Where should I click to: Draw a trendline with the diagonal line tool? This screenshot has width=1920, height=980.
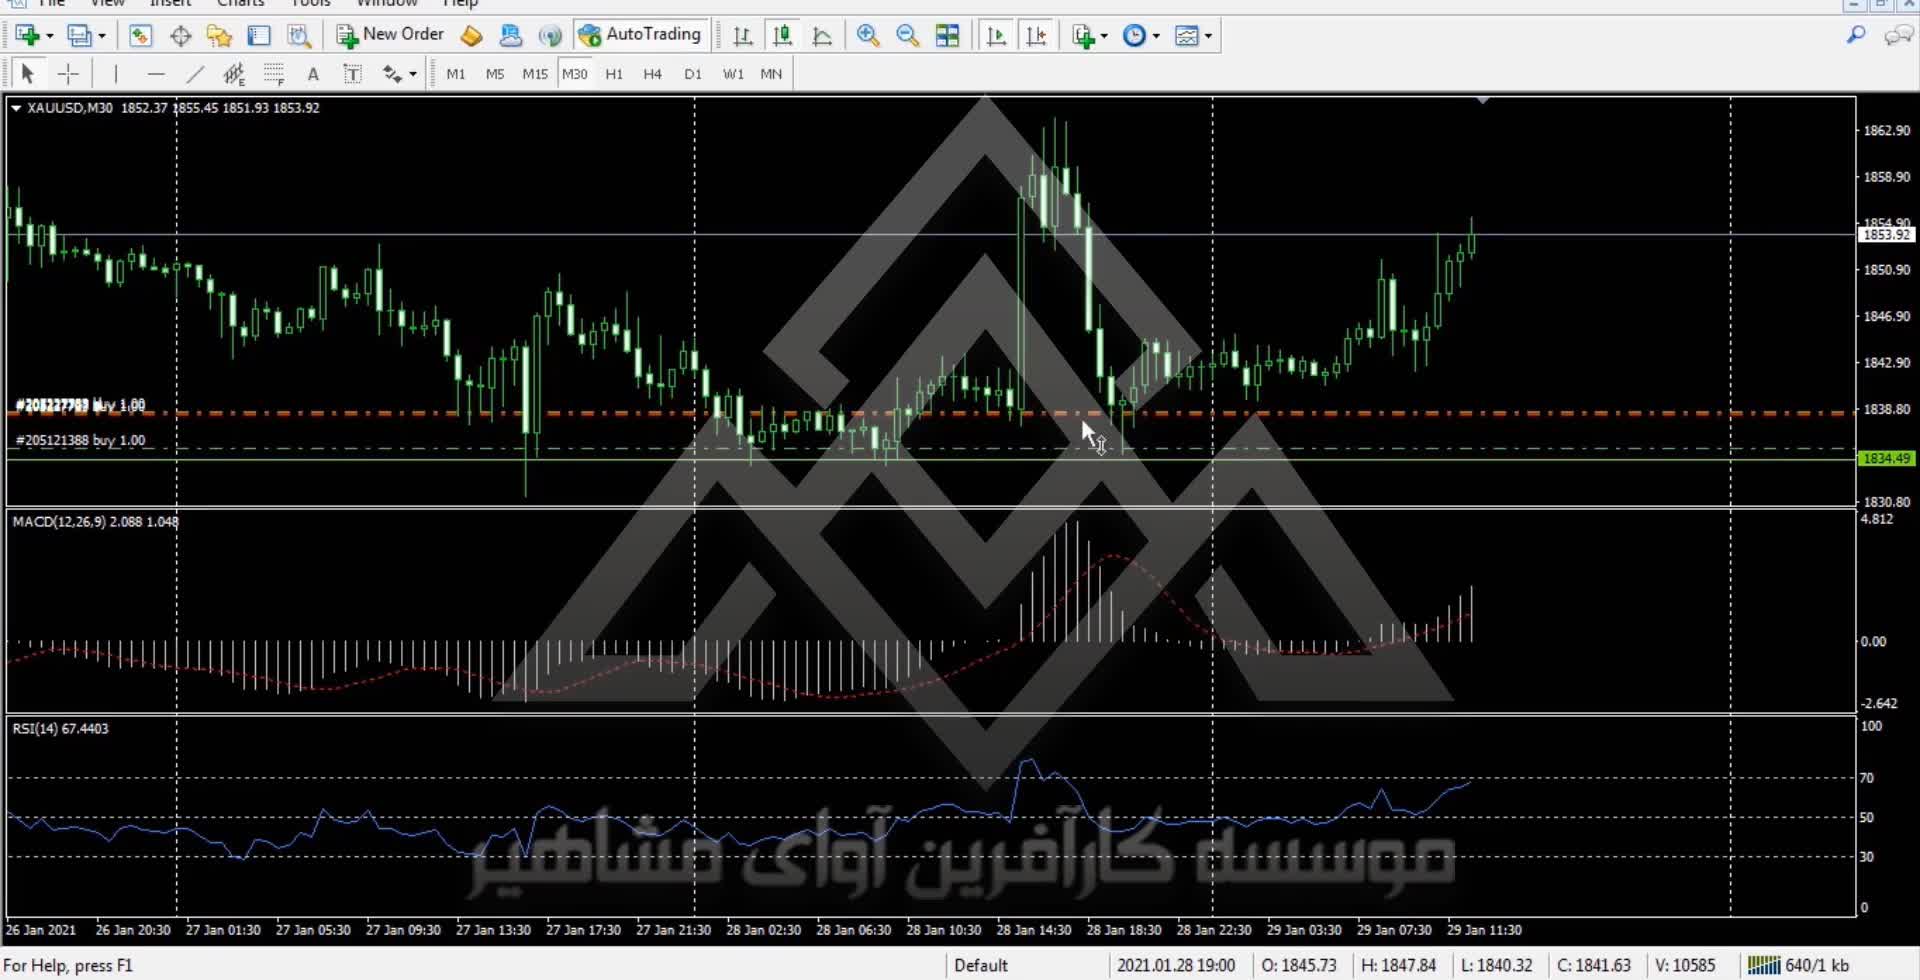tap(195, 74)
